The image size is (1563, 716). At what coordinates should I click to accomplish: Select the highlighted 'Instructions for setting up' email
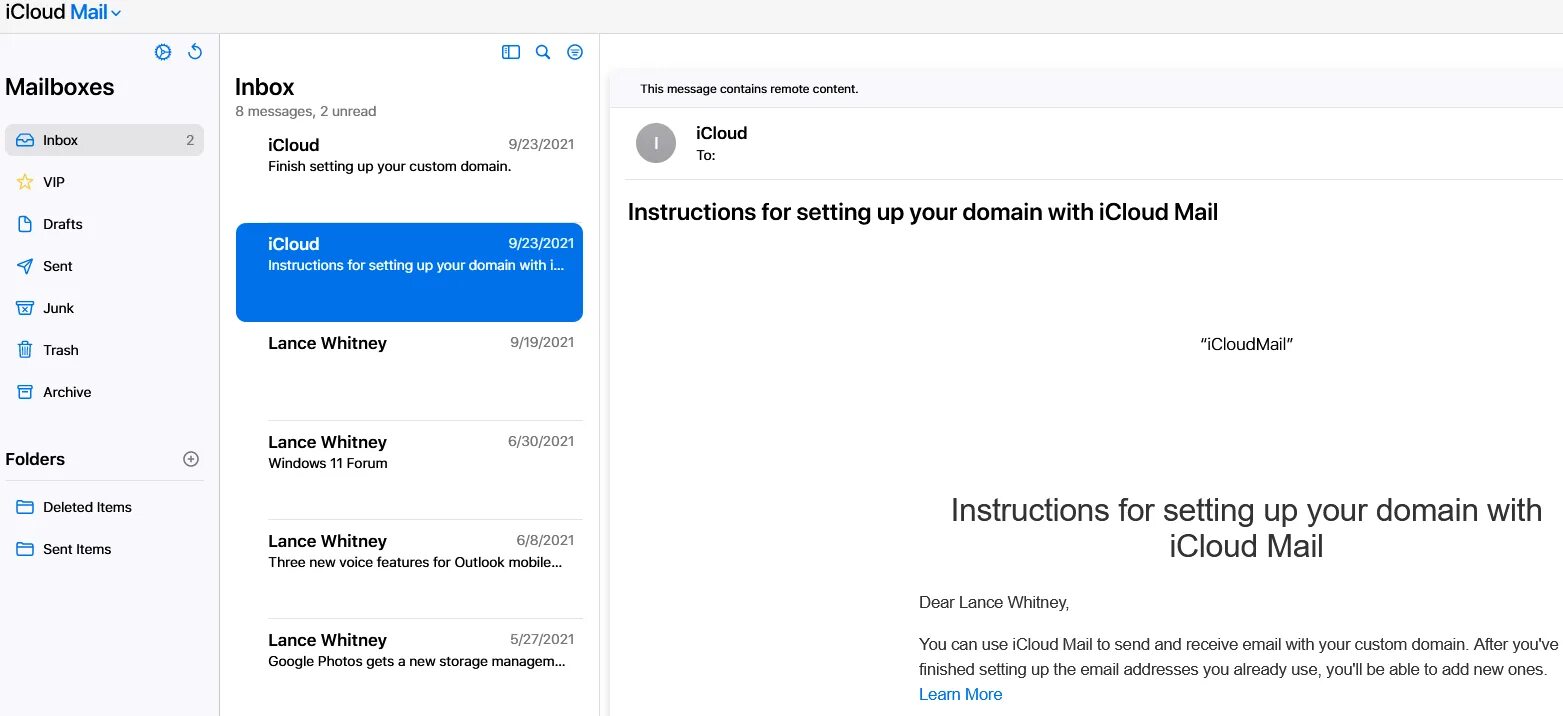(x=409, y=272)
